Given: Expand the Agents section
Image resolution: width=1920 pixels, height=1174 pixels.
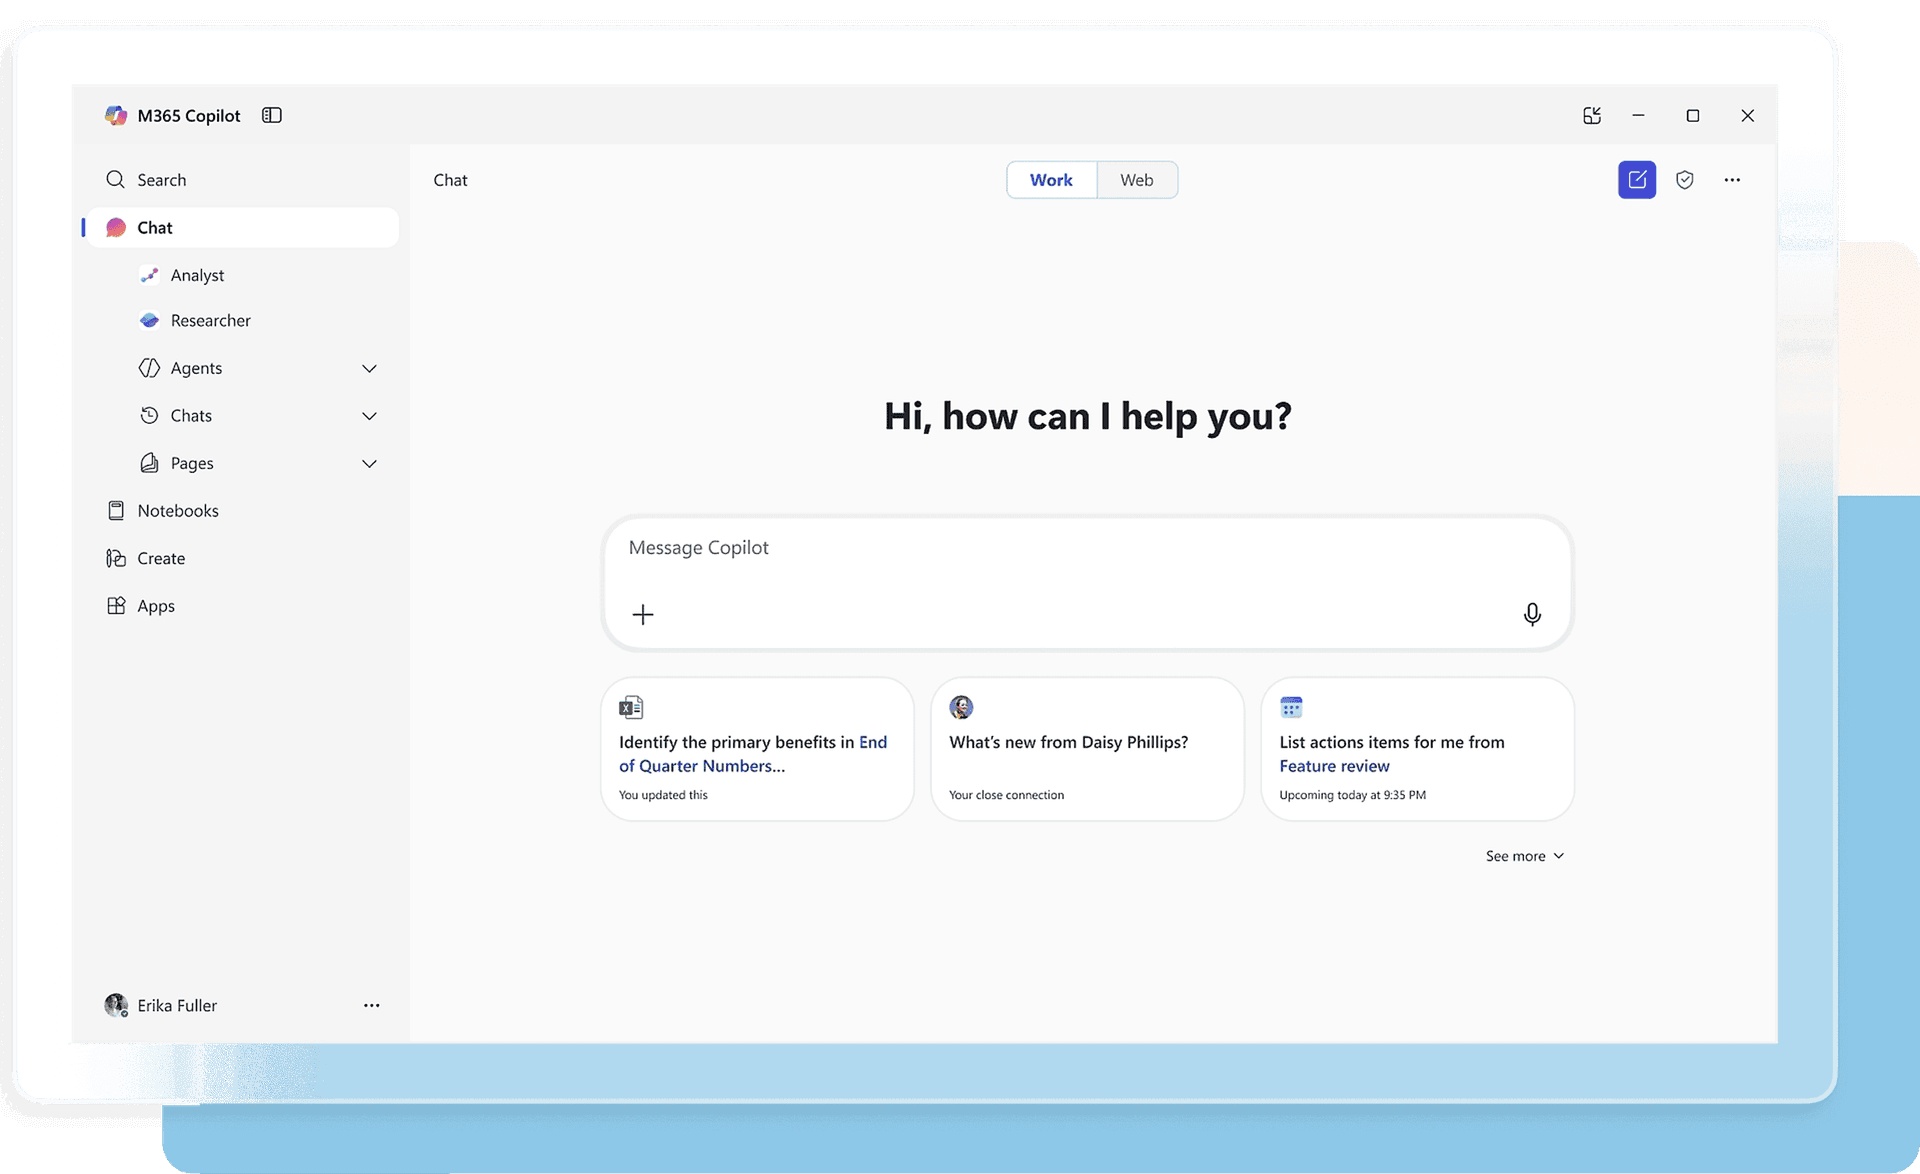Looking at the screenshot, I should click(x=369, y=368).
